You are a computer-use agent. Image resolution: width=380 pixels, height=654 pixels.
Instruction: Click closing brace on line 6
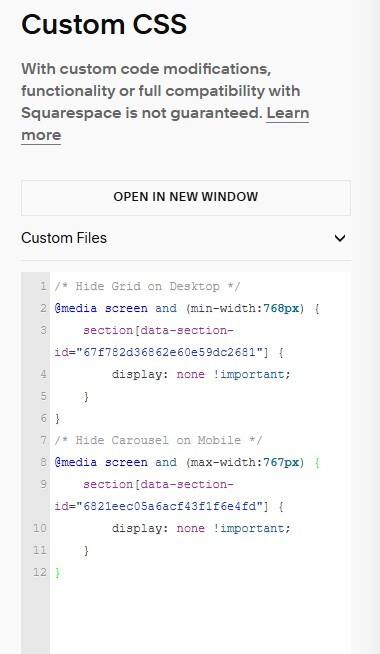pos(58,418)
